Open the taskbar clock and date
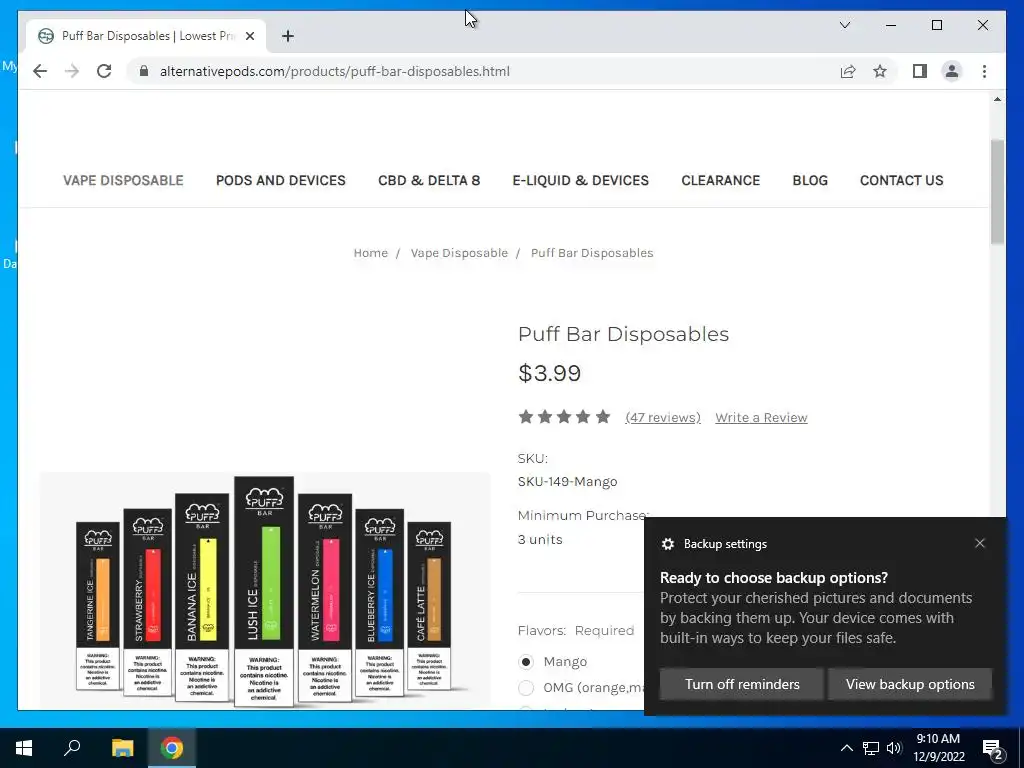 click(x=938, y=748)
